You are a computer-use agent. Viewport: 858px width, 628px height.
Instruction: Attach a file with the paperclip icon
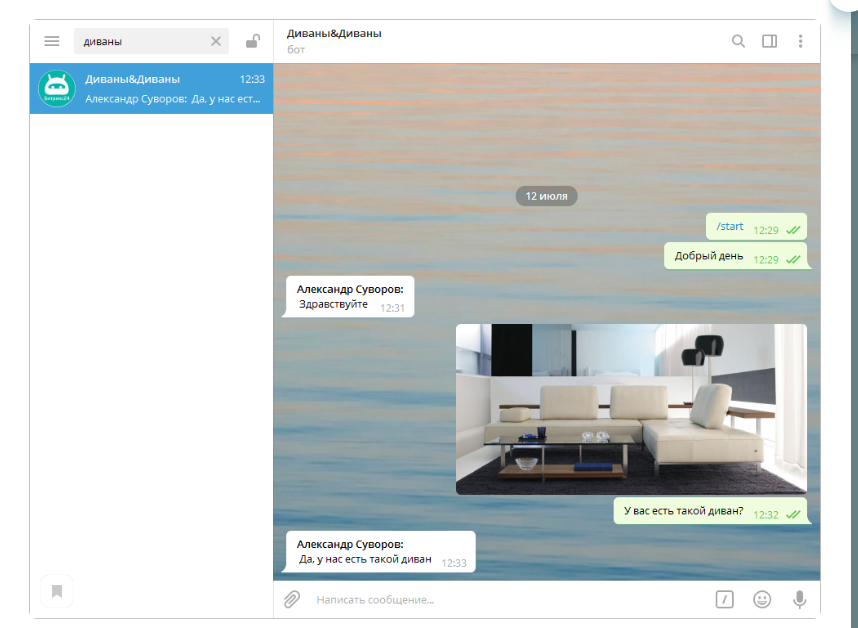coord(292,600)
